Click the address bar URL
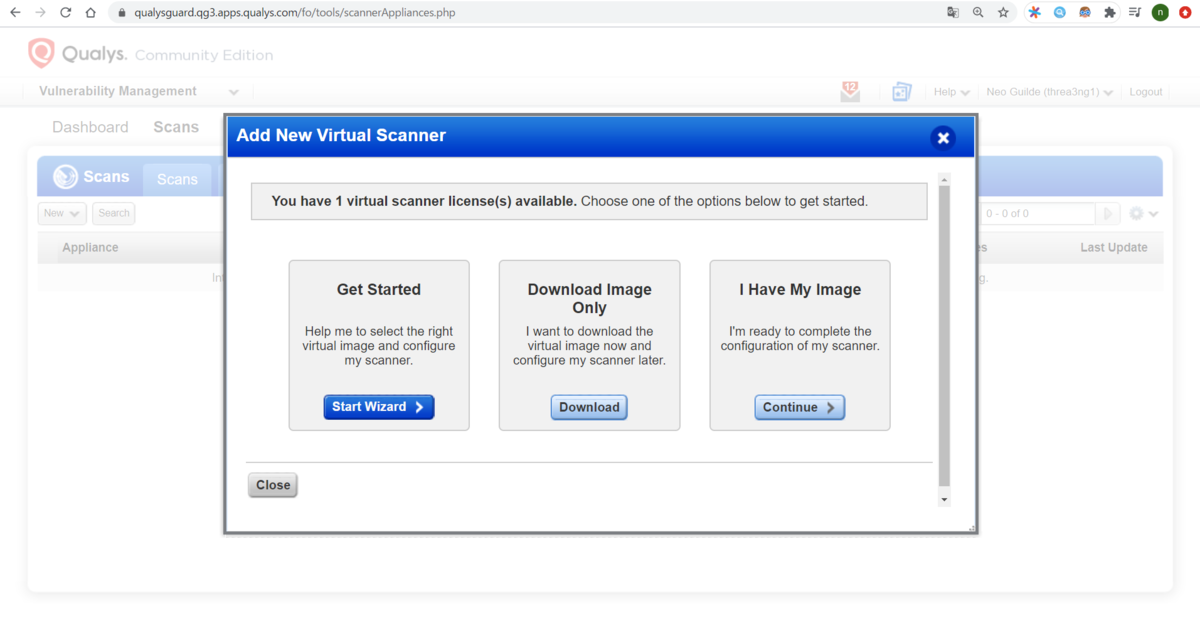Image resolution: width=1200 pixels, height=618 pixels. (296, 13)
